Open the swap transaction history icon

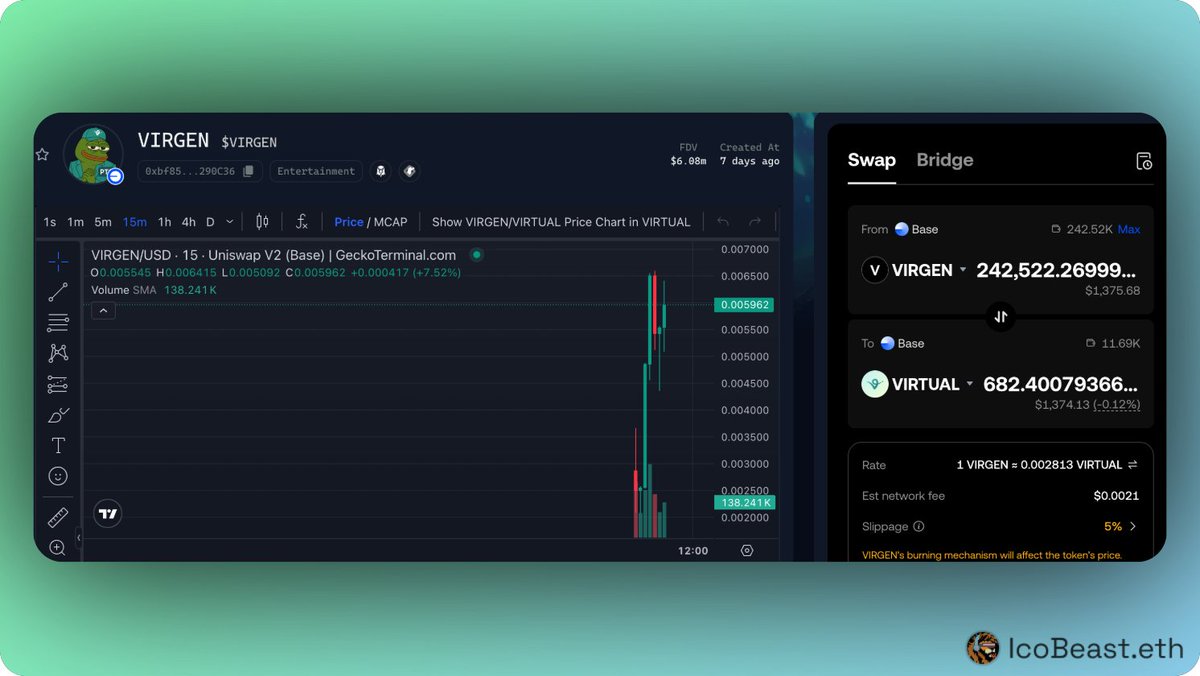pos(1145,161)
